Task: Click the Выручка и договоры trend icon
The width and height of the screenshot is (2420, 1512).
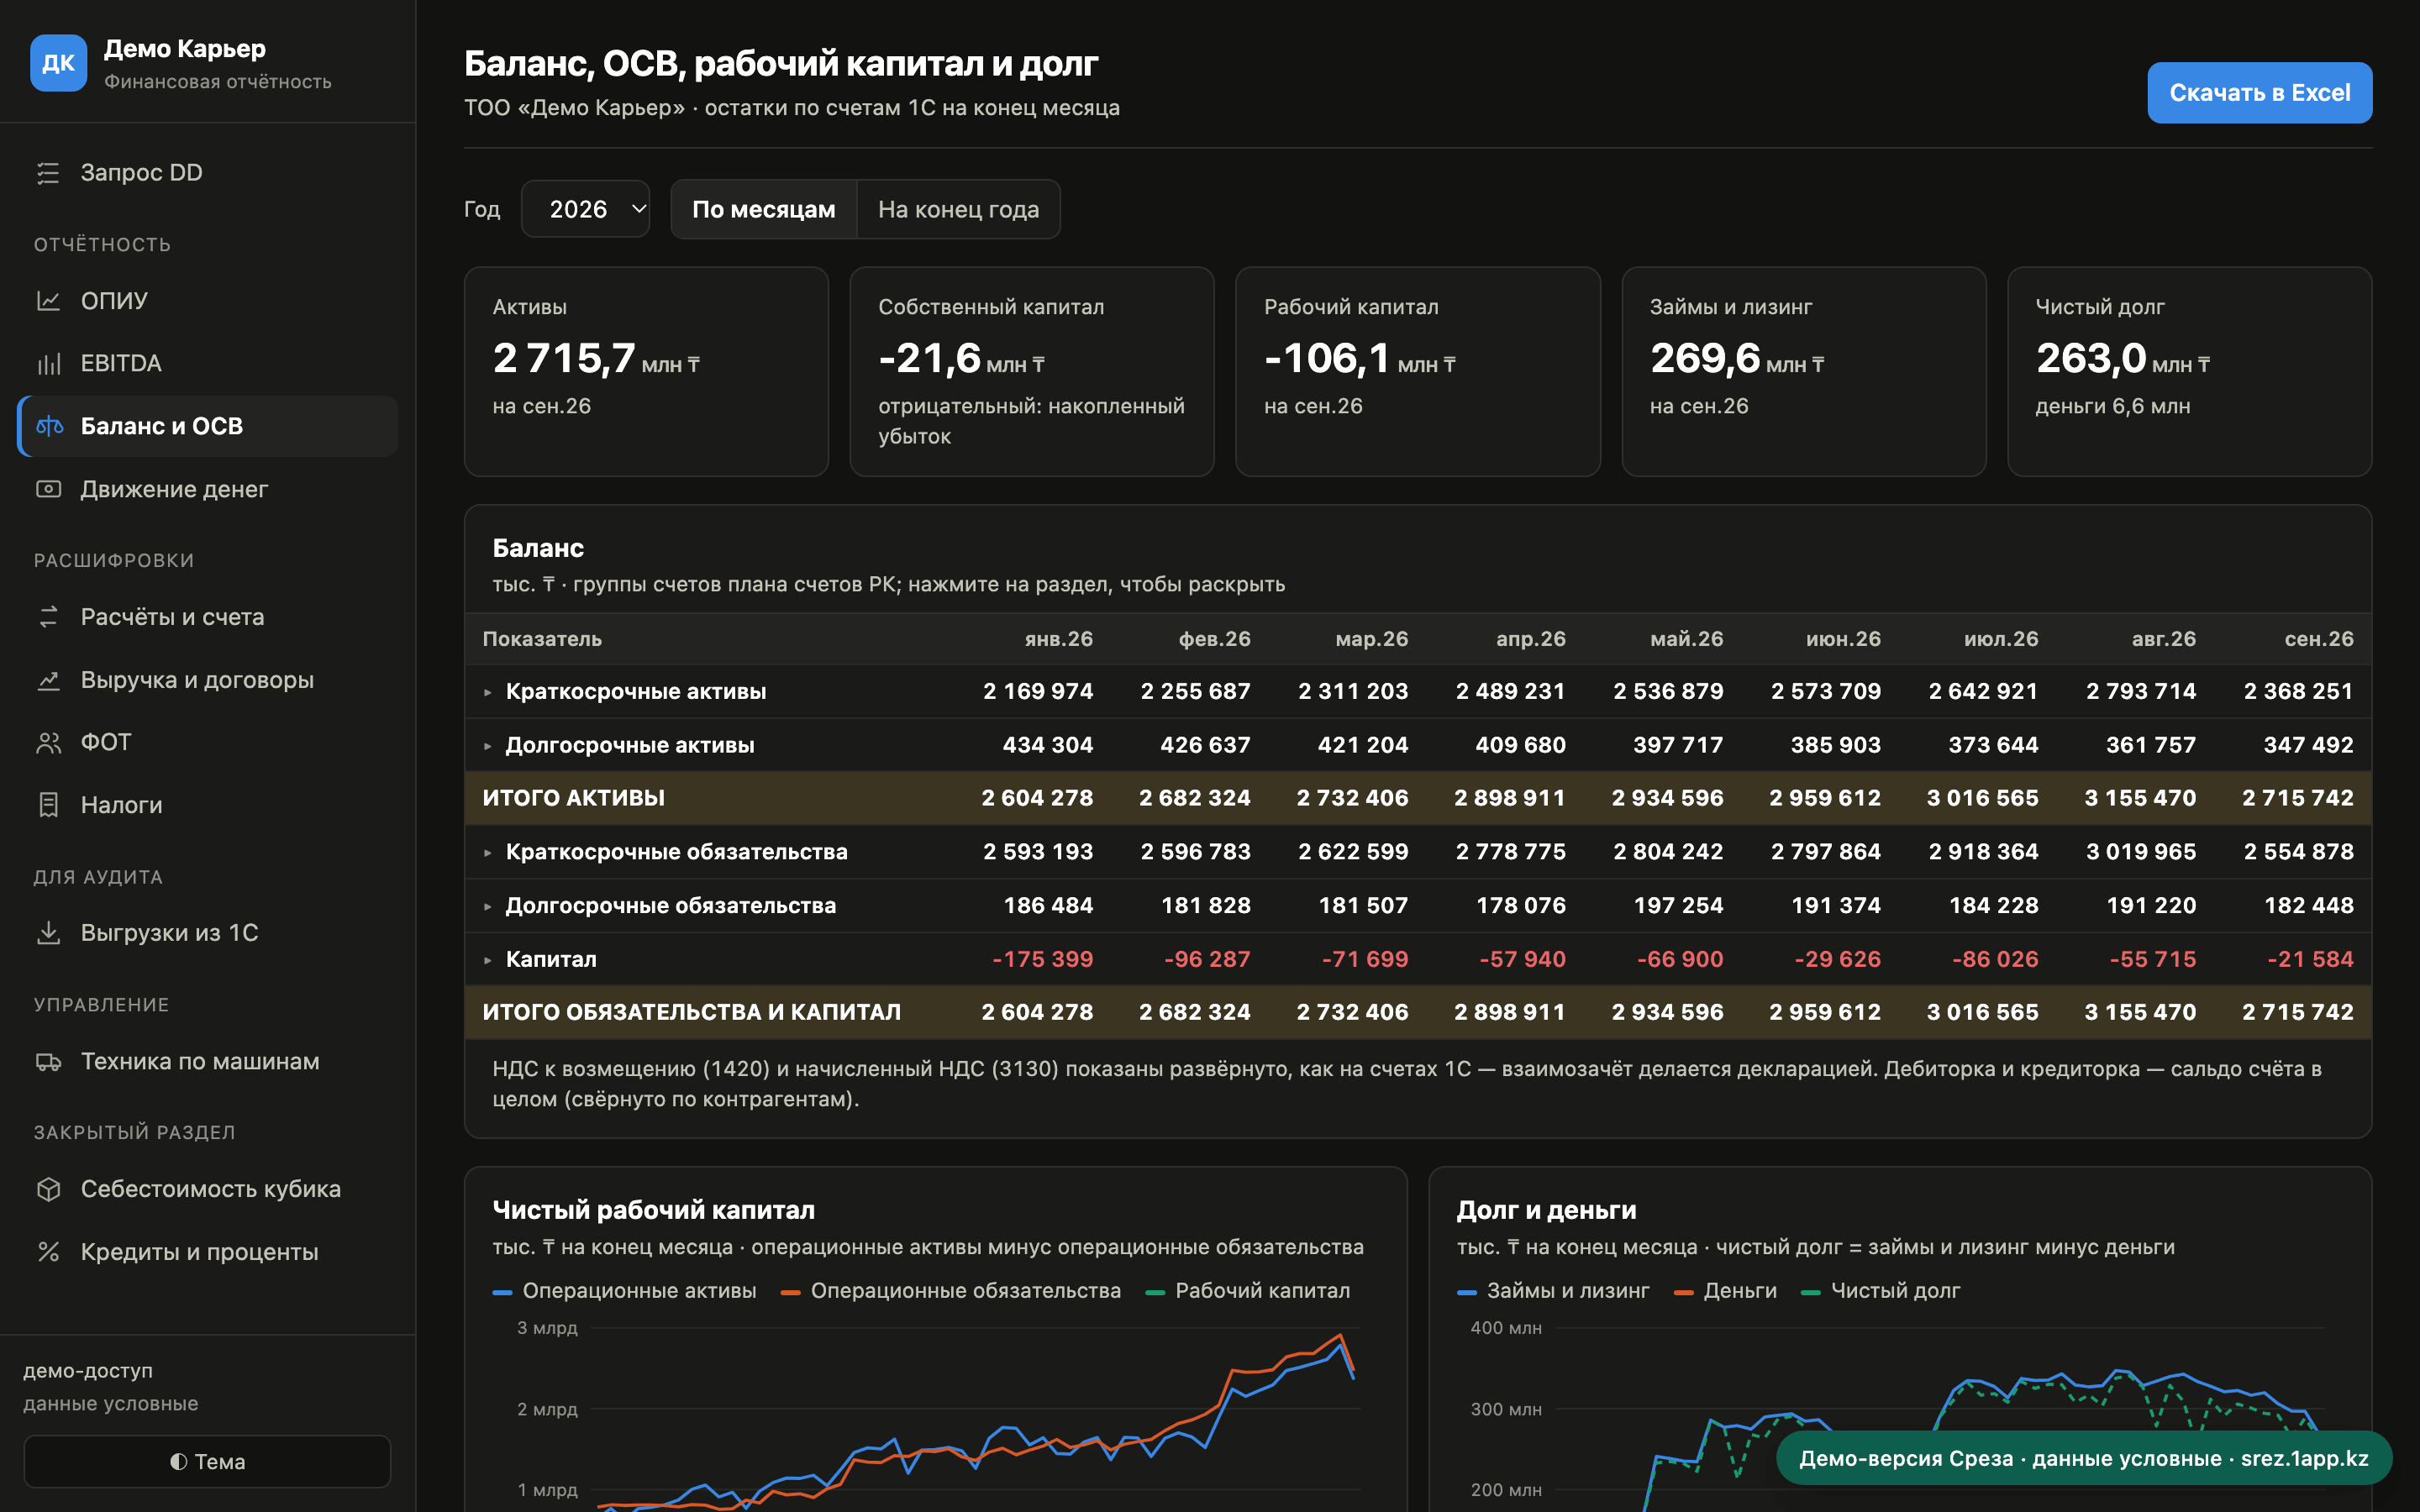Action: [48, 680]
